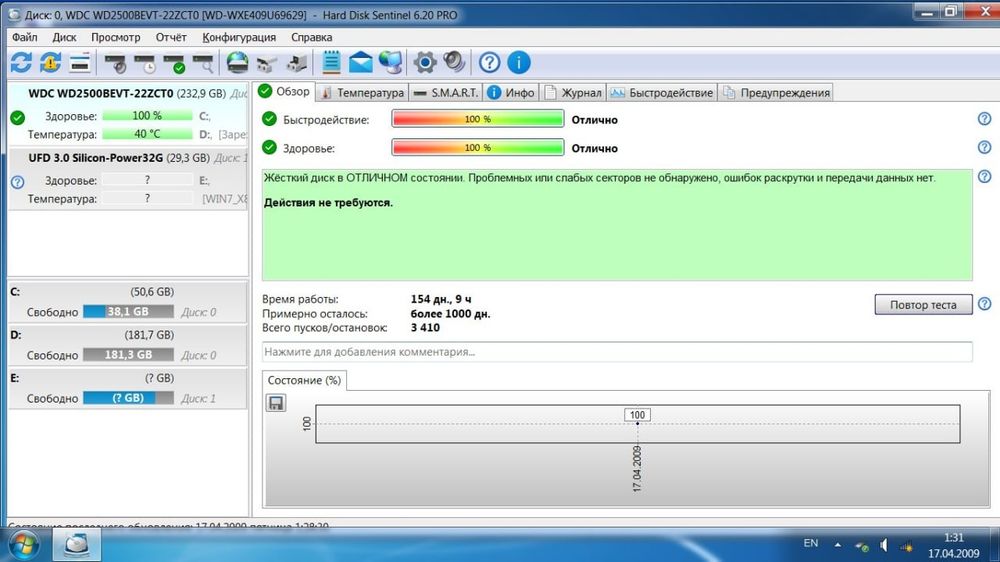
Task: Click the network drives toolbar icon
Action: tap(267, 63)
